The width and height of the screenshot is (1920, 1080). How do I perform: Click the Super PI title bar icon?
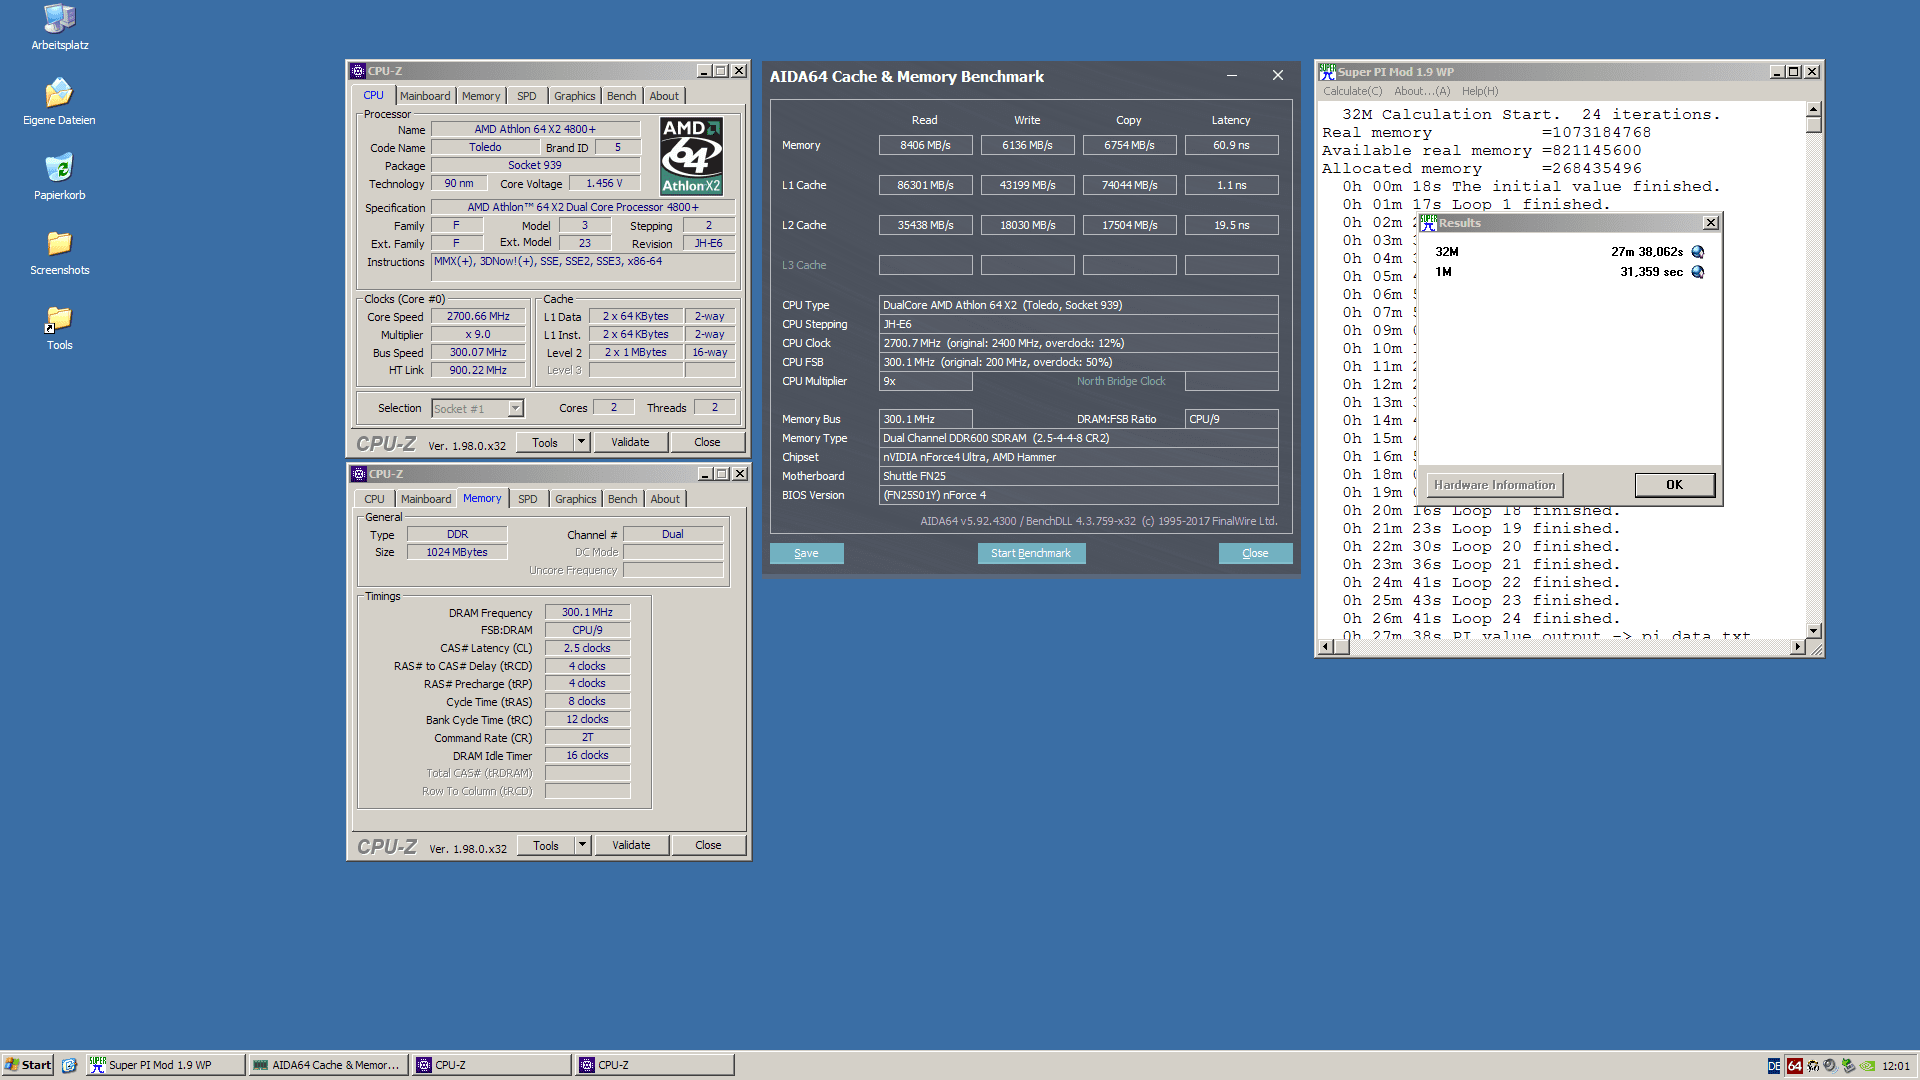[1327, 72]
